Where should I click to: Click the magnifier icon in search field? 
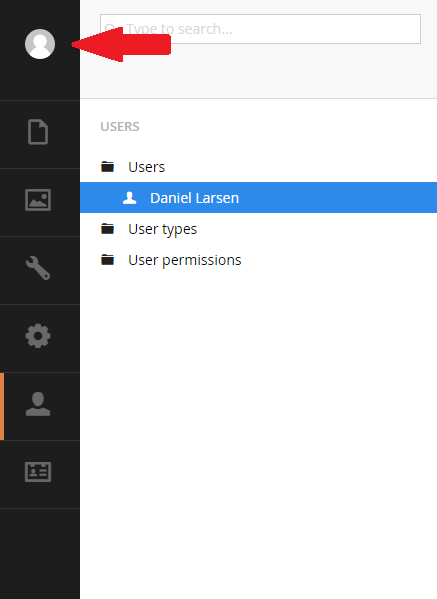pyautogui.click(x=110, y=29)
